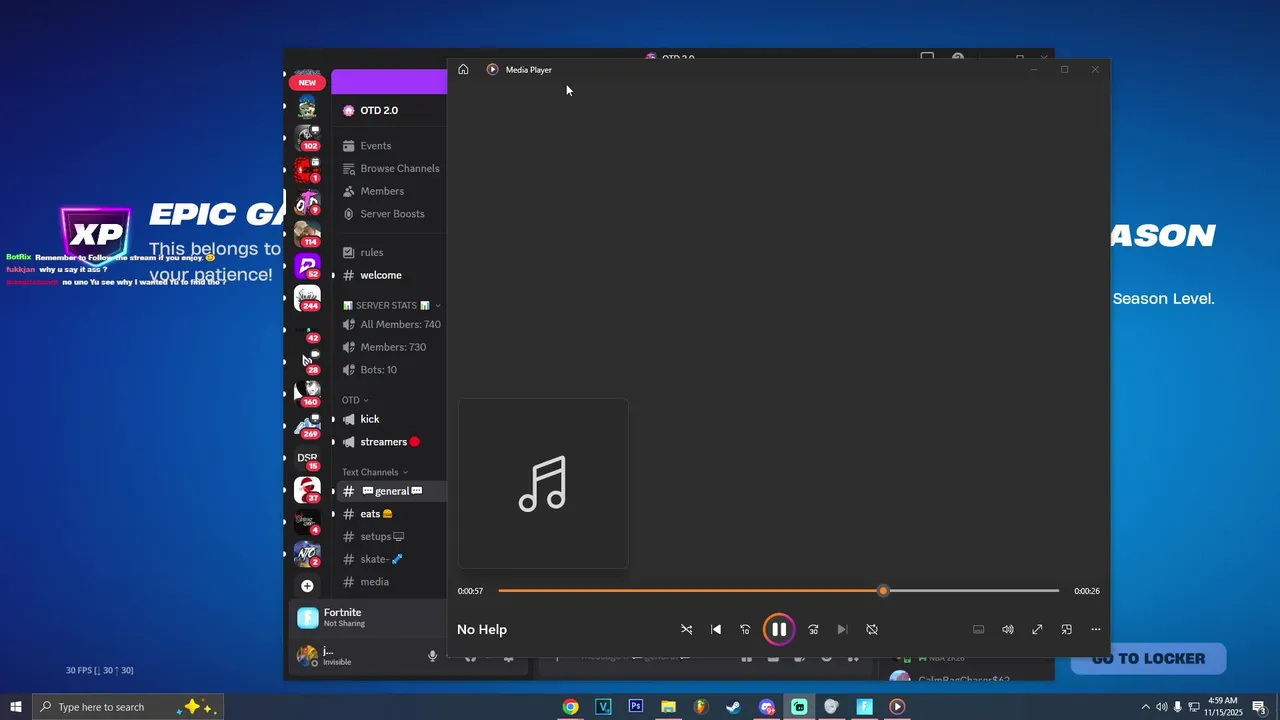1280x720 pixels.
Task: Open Media Player from the taskbar
Action: point(897,707)
